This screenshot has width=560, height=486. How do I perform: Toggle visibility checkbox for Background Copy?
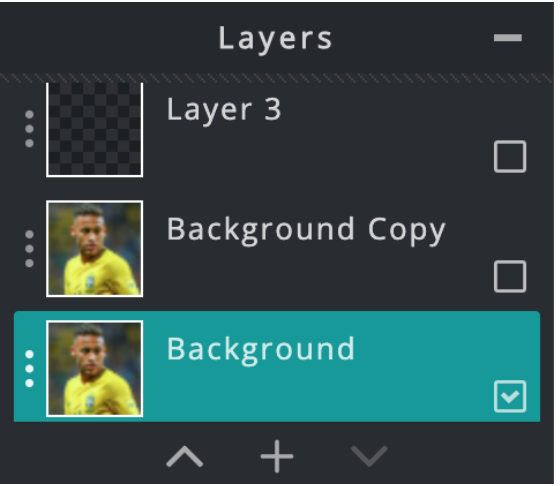click(x=510, y=276)
